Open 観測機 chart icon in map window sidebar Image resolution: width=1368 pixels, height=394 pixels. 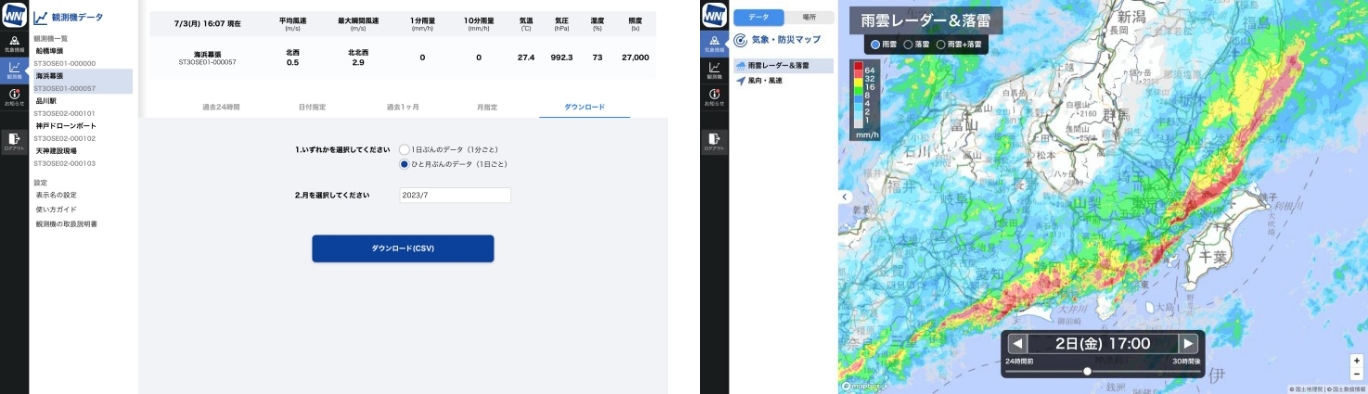pos(714,70)
